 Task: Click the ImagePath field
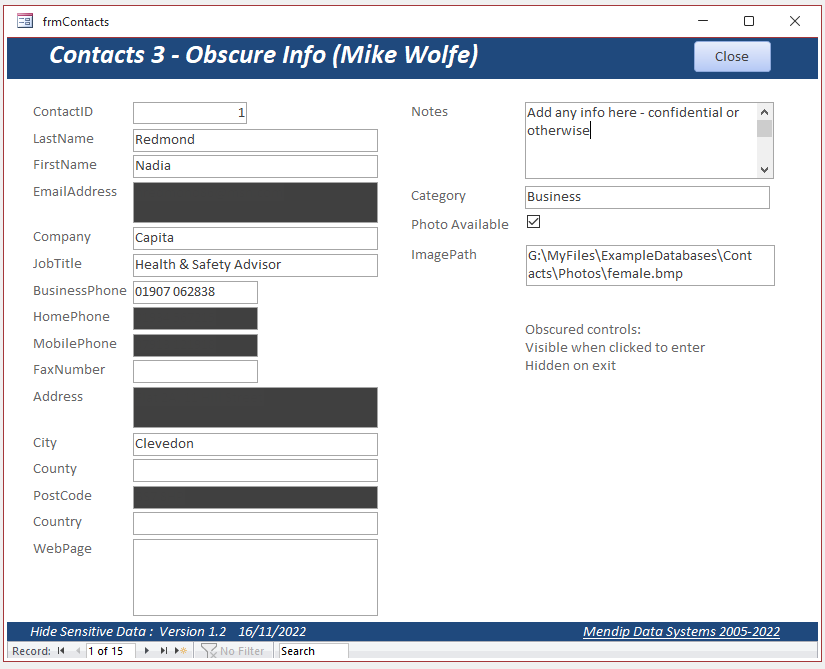click(650, 266)
